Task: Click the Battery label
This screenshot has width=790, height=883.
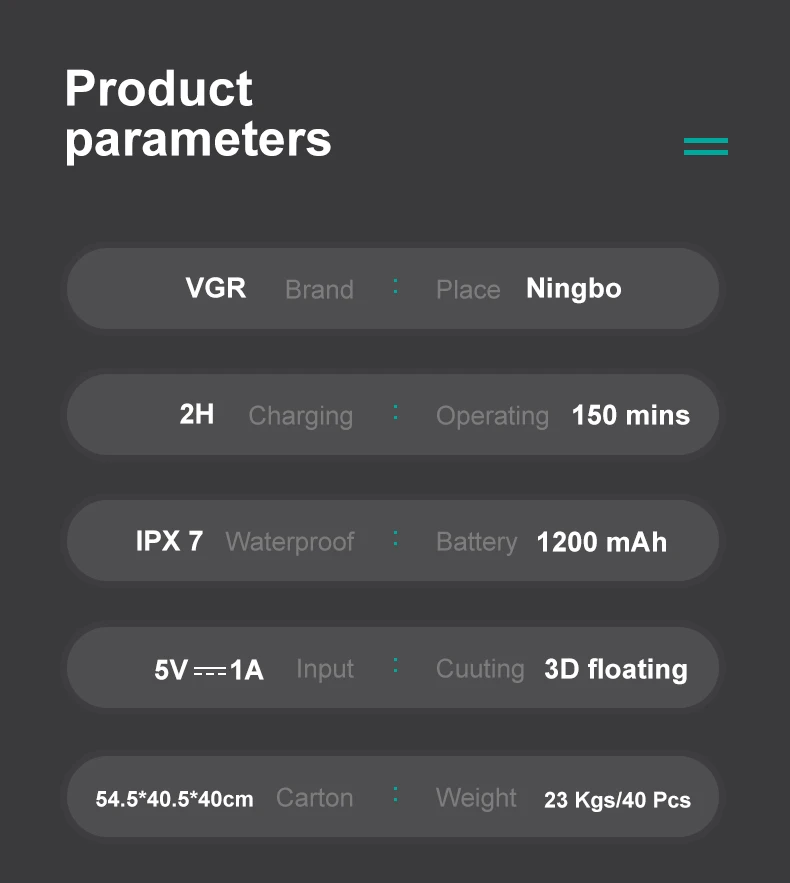Action: click(476, 542)
